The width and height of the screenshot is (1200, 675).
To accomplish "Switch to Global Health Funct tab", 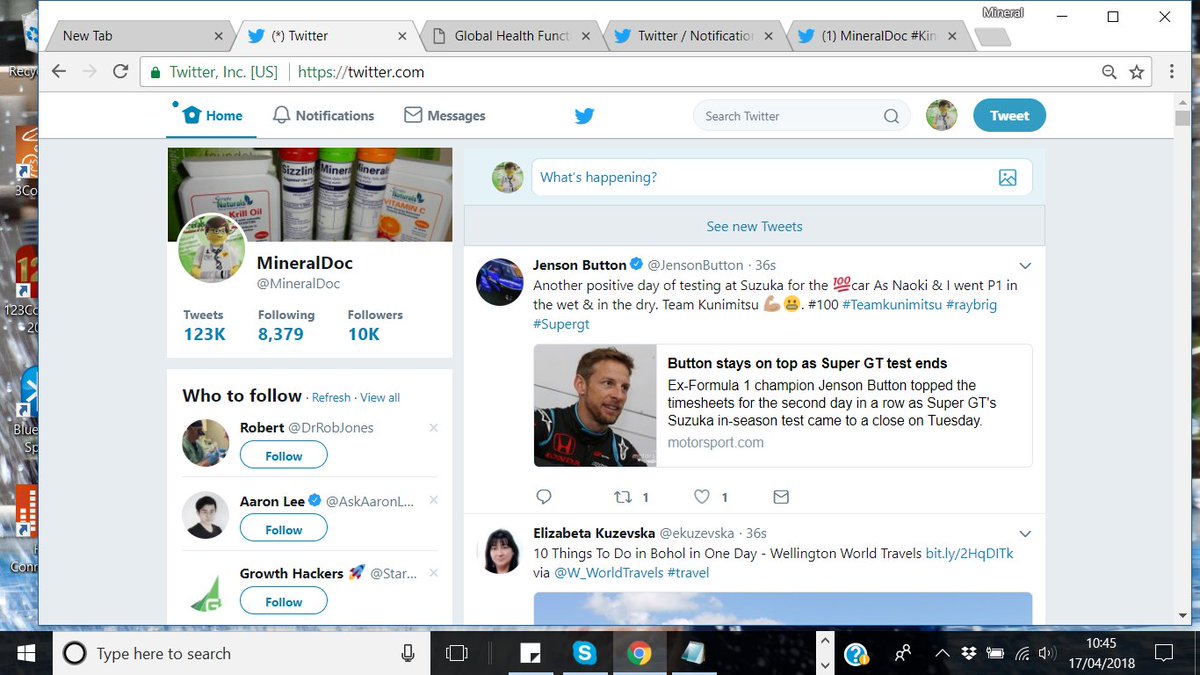I will (512, 36).
